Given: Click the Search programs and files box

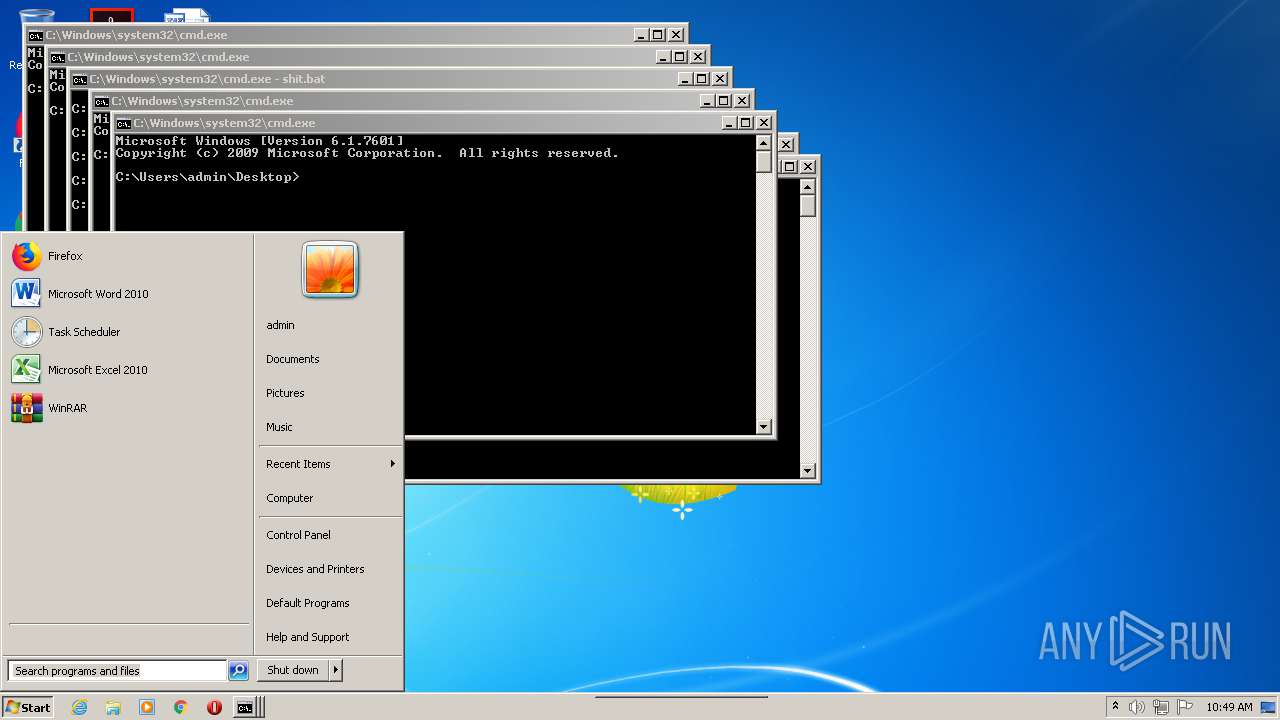Looking at the screenshot, I should [x=117, y=671].
